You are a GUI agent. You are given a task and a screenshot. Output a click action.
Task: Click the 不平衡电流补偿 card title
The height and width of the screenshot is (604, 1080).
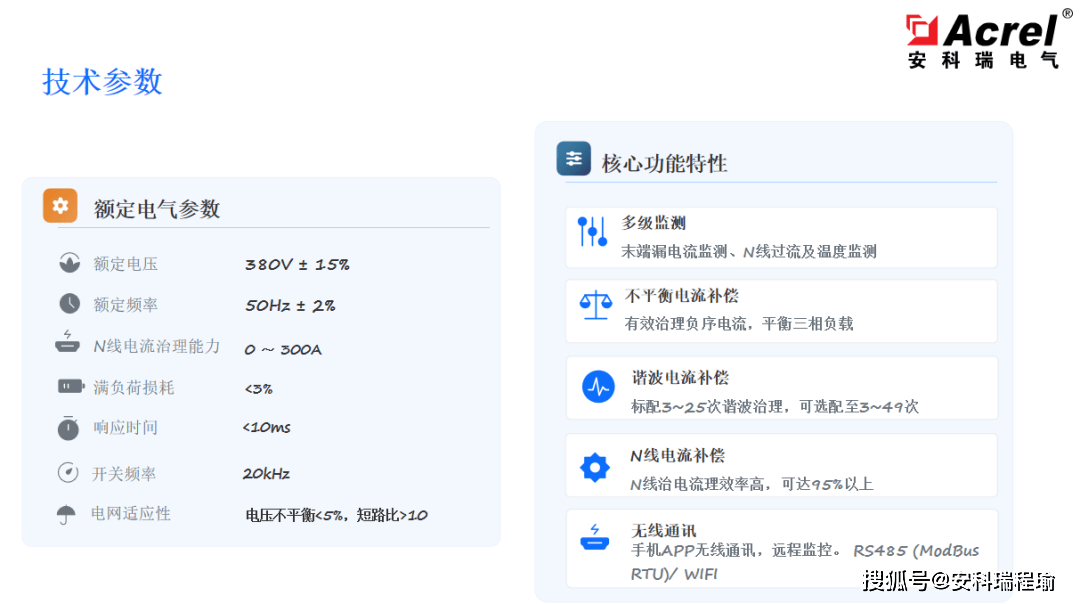[682, 295]
